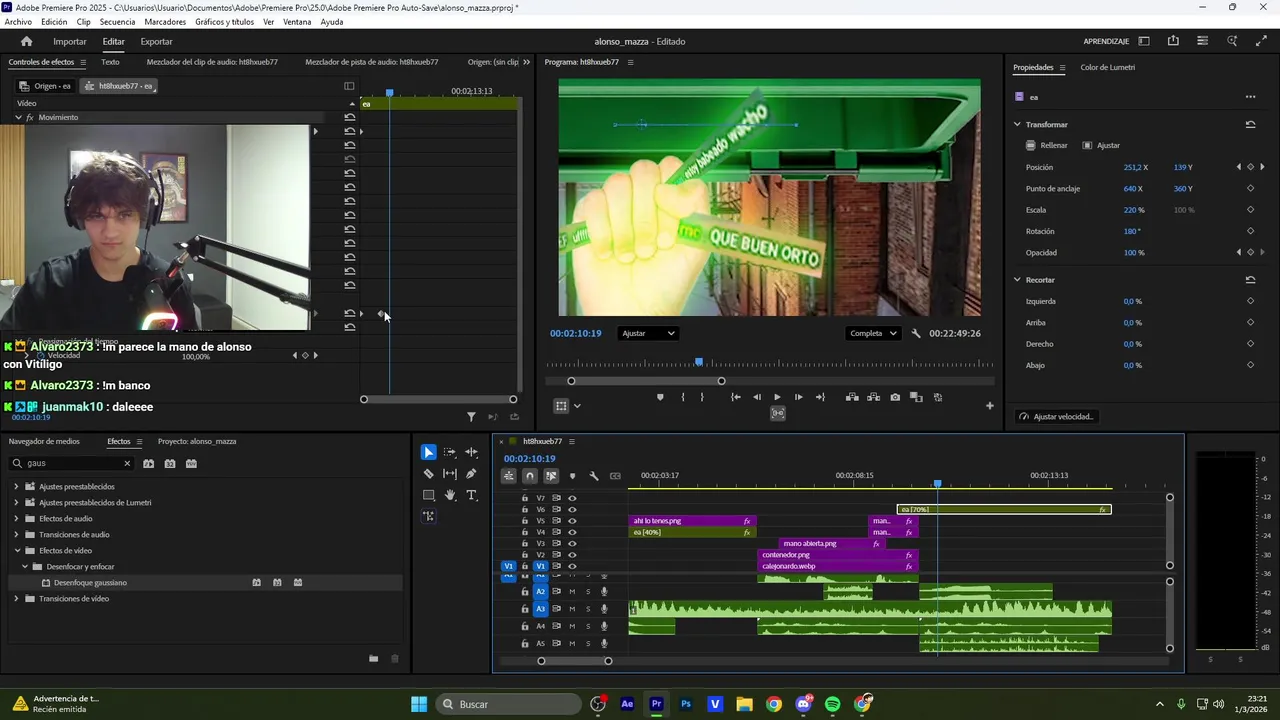Mute audio track A3

tap(572, 608)
